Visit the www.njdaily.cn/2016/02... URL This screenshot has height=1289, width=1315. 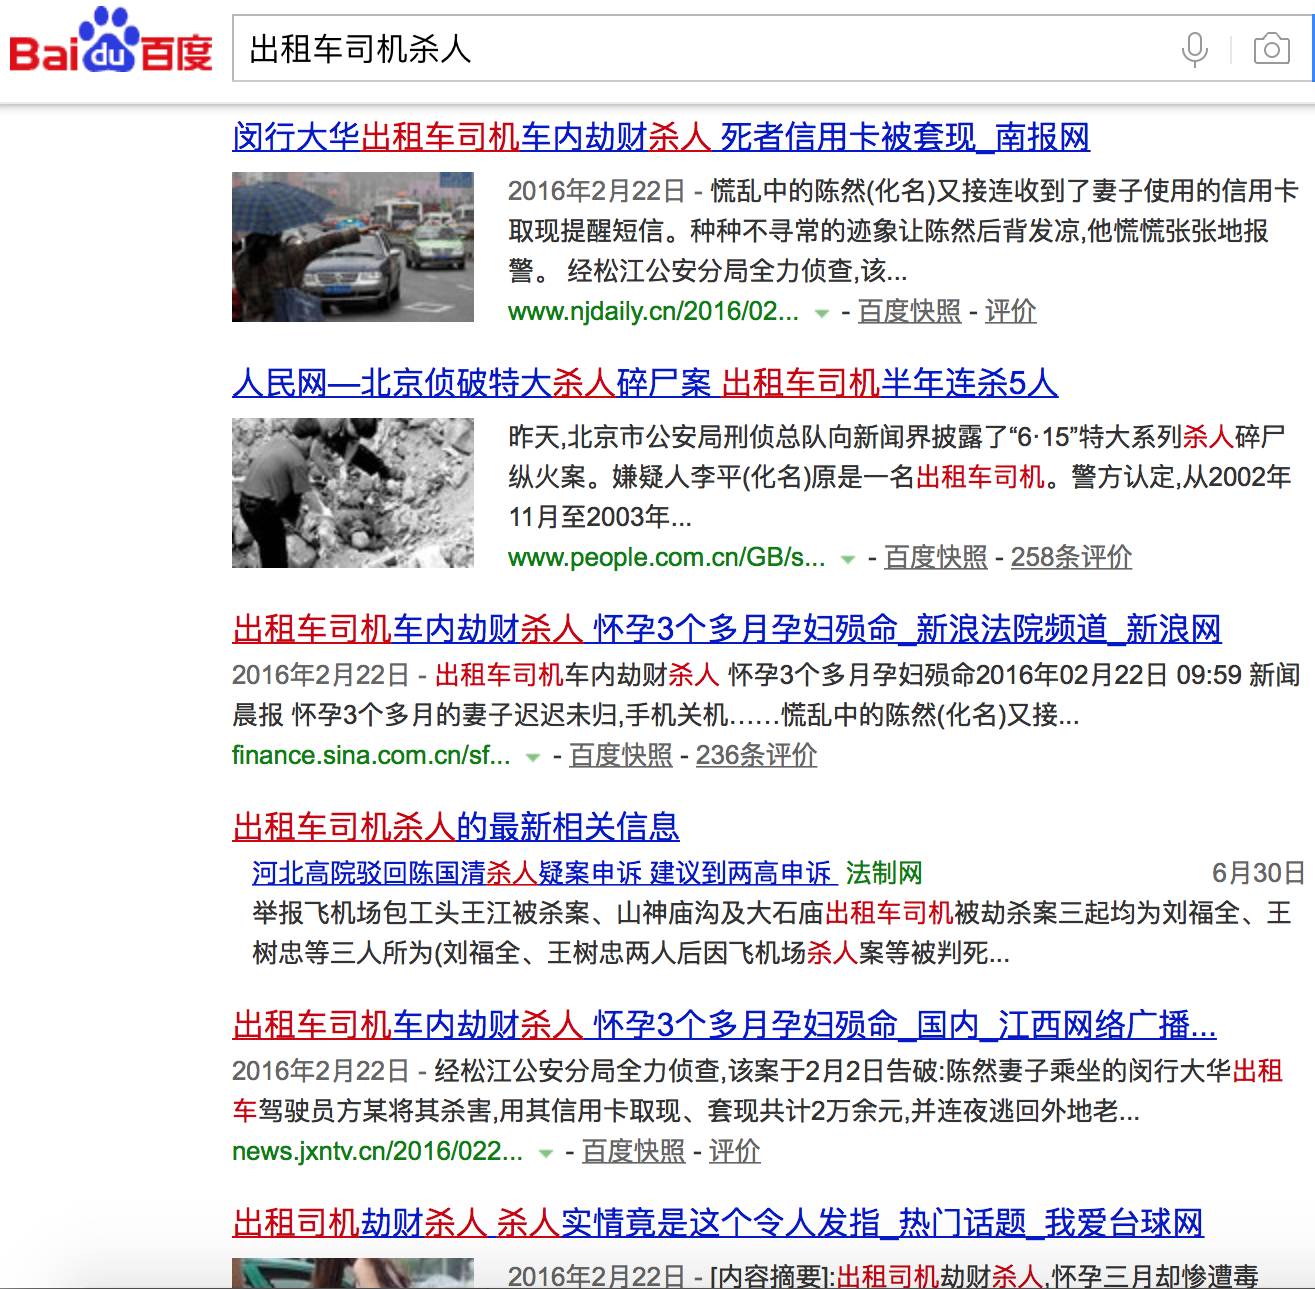[653, 312]
